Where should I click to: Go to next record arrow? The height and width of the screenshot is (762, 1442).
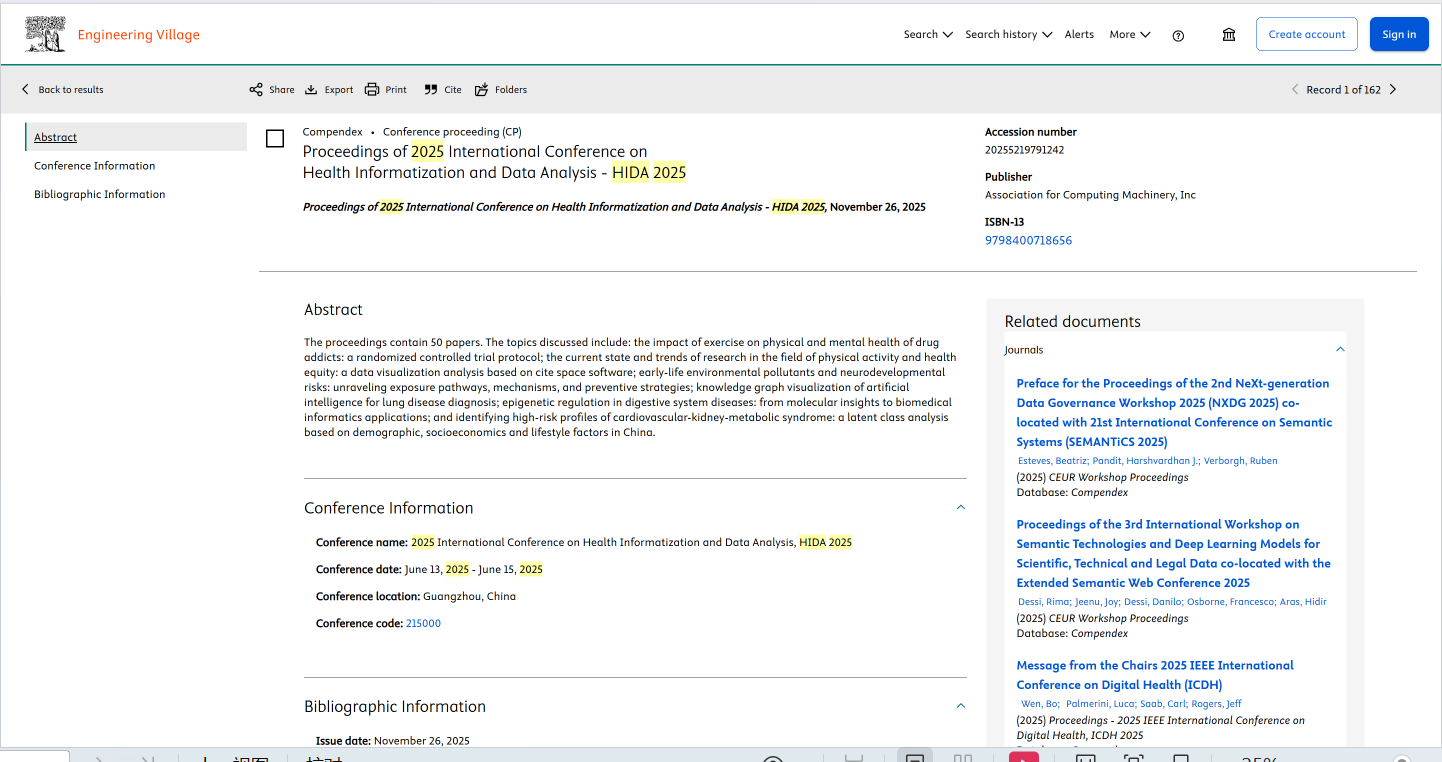point(1393,90)
